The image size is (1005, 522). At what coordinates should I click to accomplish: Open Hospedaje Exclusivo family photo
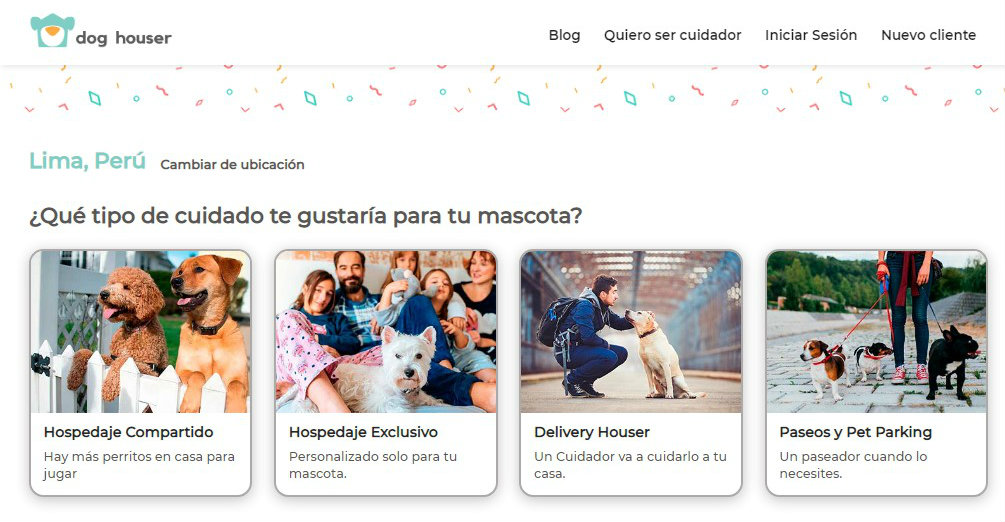[x=386, y=332]
